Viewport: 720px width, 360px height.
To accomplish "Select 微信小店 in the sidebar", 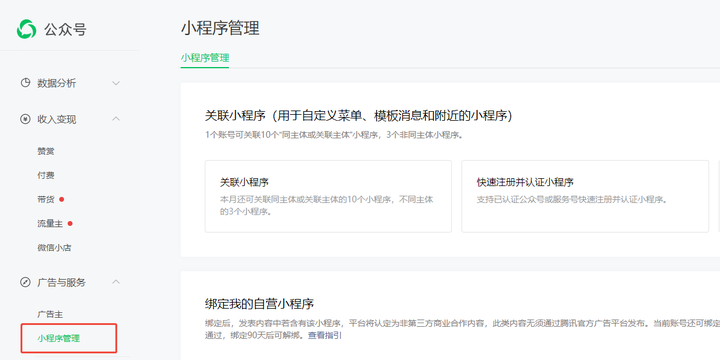I will click(54, 248).
